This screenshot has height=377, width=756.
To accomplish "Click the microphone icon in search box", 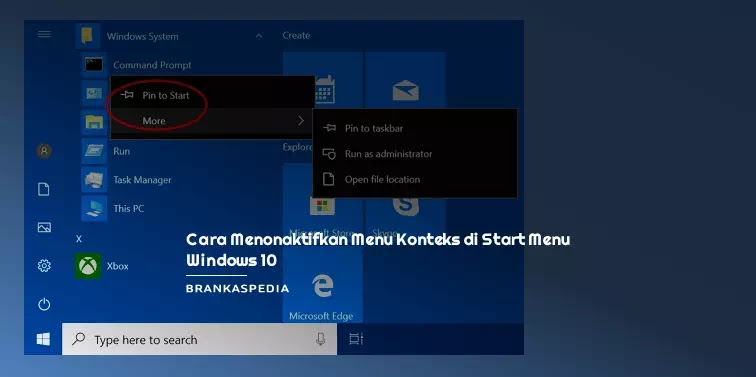I will tap(321, 339).
